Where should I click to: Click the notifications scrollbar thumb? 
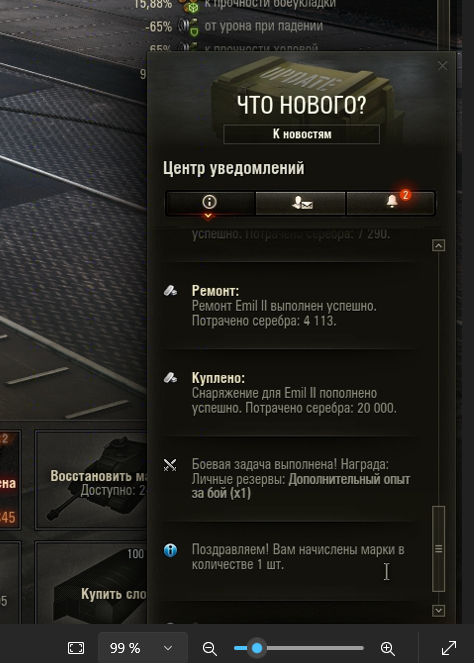click(x=438, y=549)
